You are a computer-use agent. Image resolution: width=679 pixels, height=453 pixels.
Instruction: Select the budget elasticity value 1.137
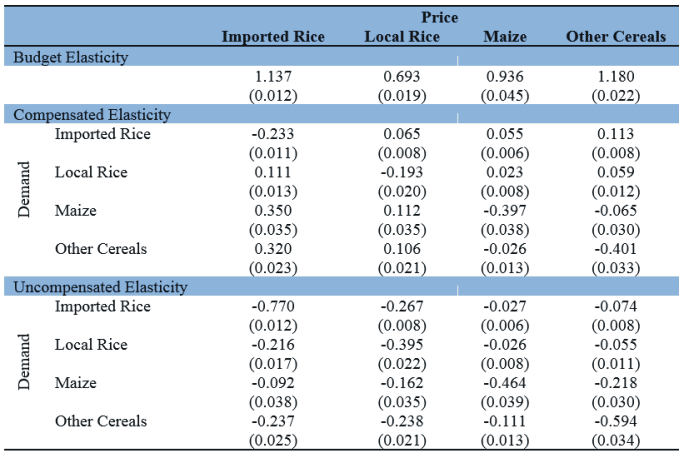(x=273, y=77)
